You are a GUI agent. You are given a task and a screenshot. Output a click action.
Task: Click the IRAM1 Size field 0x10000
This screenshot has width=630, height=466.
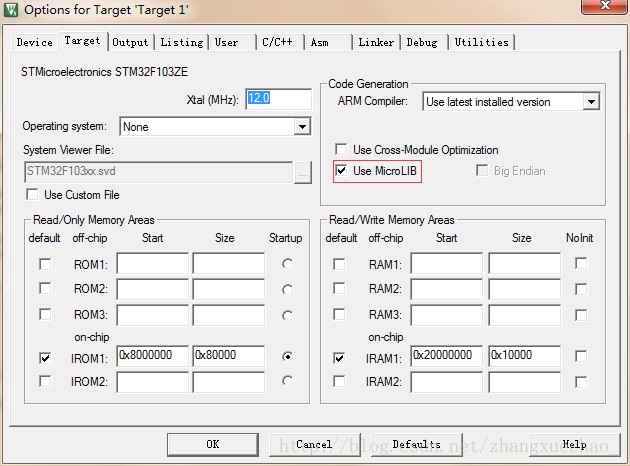(524, 356)
